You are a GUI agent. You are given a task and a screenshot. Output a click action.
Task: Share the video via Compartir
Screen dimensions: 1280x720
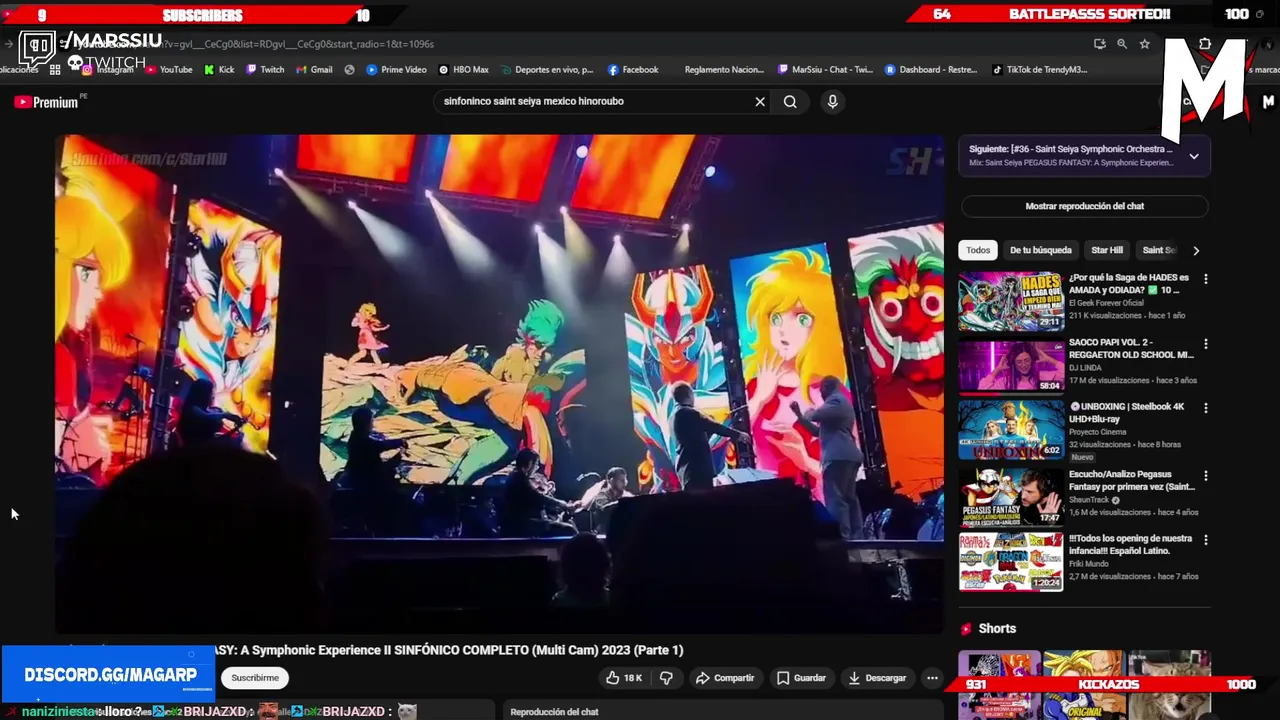725,678
